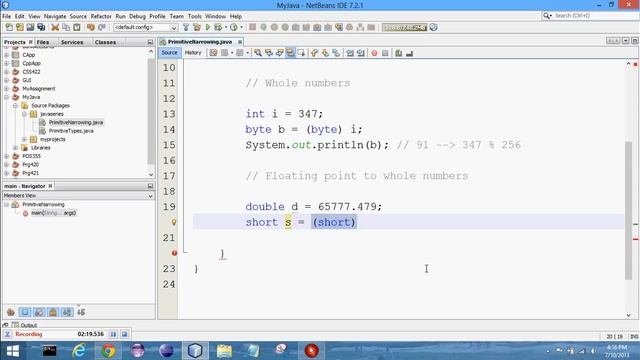
Task: Switch to History editor view
Action: tap(193, 53)
